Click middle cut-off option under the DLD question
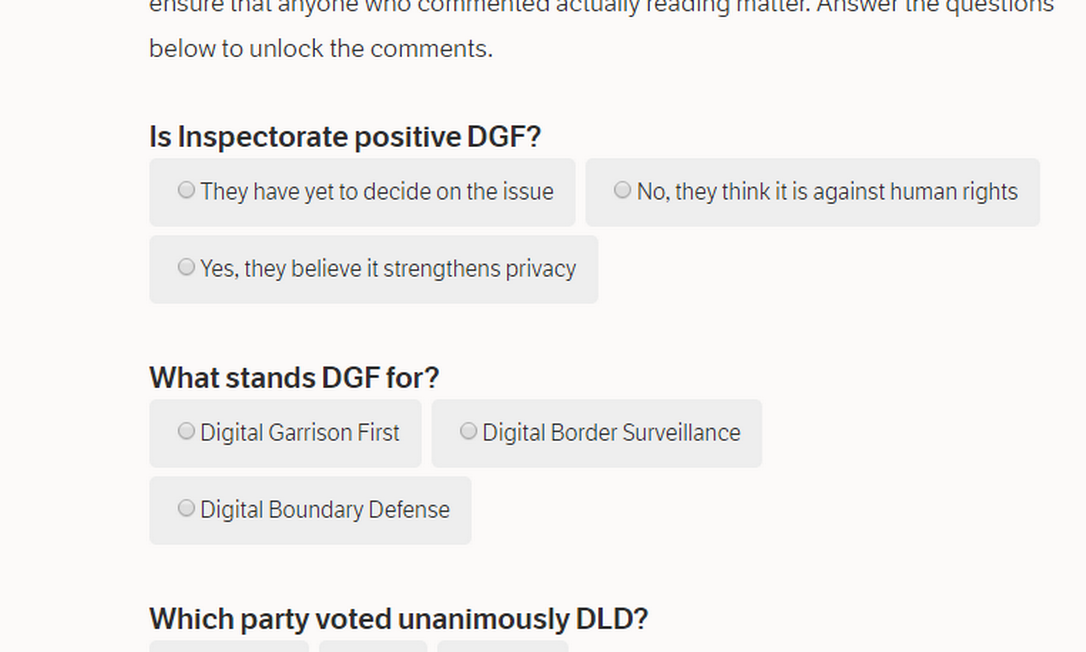Screen dimensions: 1086x652 tap(373, 646)
